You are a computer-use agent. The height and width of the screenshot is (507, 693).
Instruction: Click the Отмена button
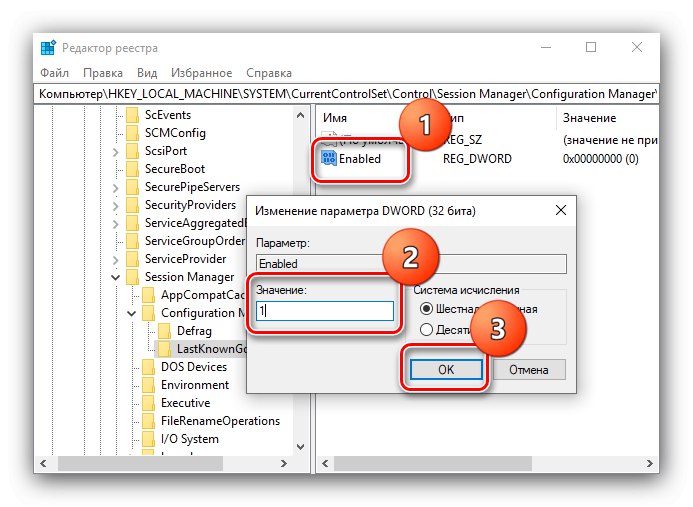[x=529, y=370]
